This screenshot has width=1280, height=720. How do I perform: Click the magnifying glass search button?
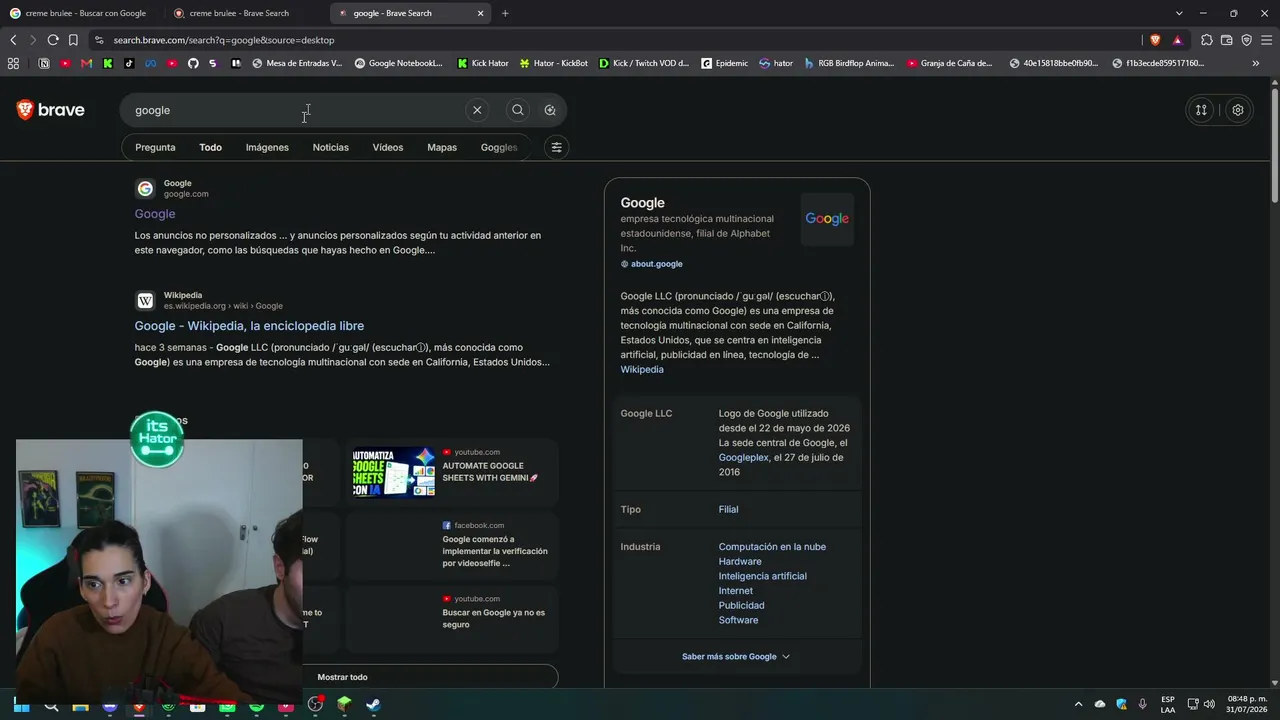pyautogui.click(x=518, y=110)
